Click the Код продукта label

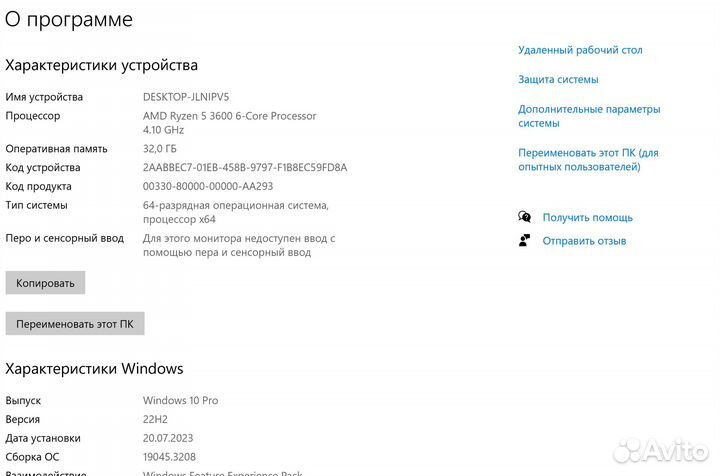pos(38,186)
